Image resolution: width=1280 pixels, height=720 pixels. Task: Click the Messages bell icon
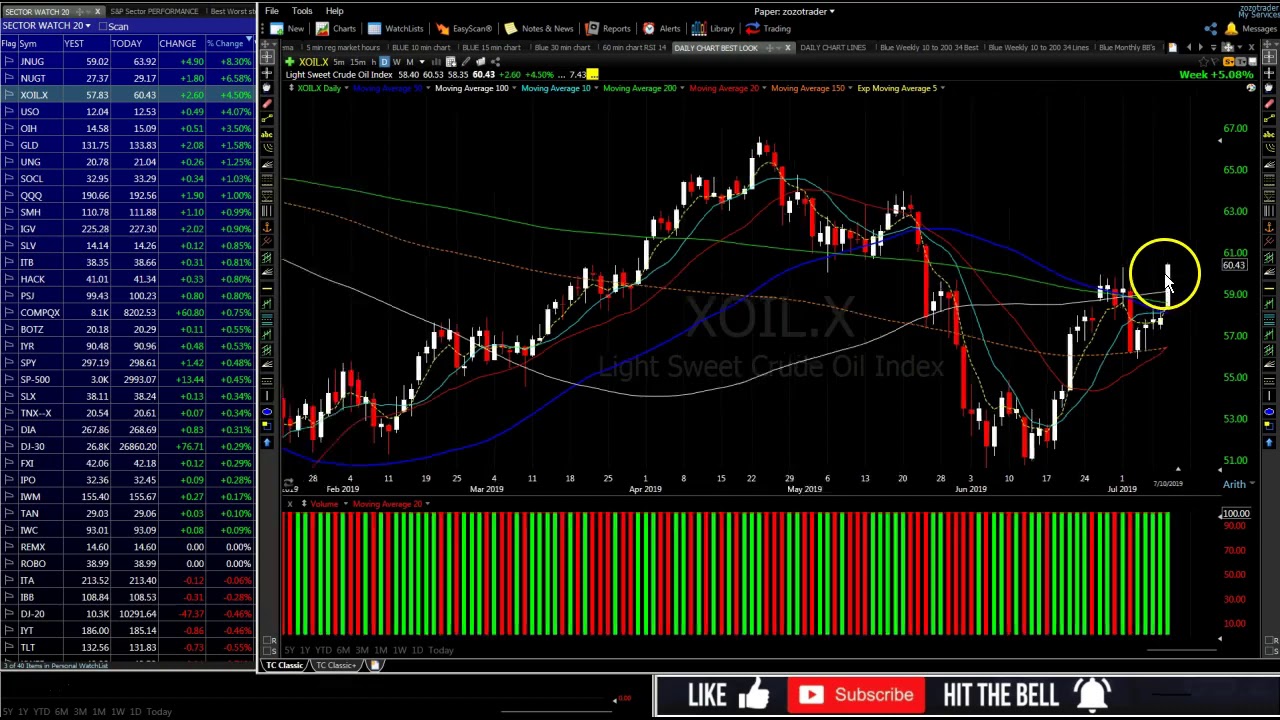[x=1231, y=29]
